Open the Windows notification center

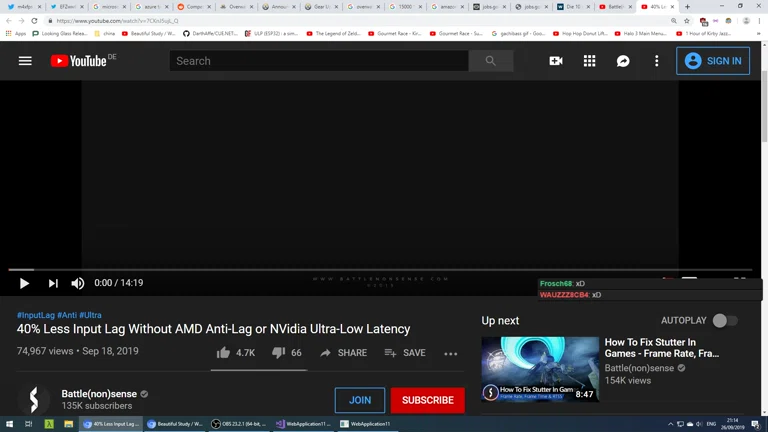[x=756, y=424]
